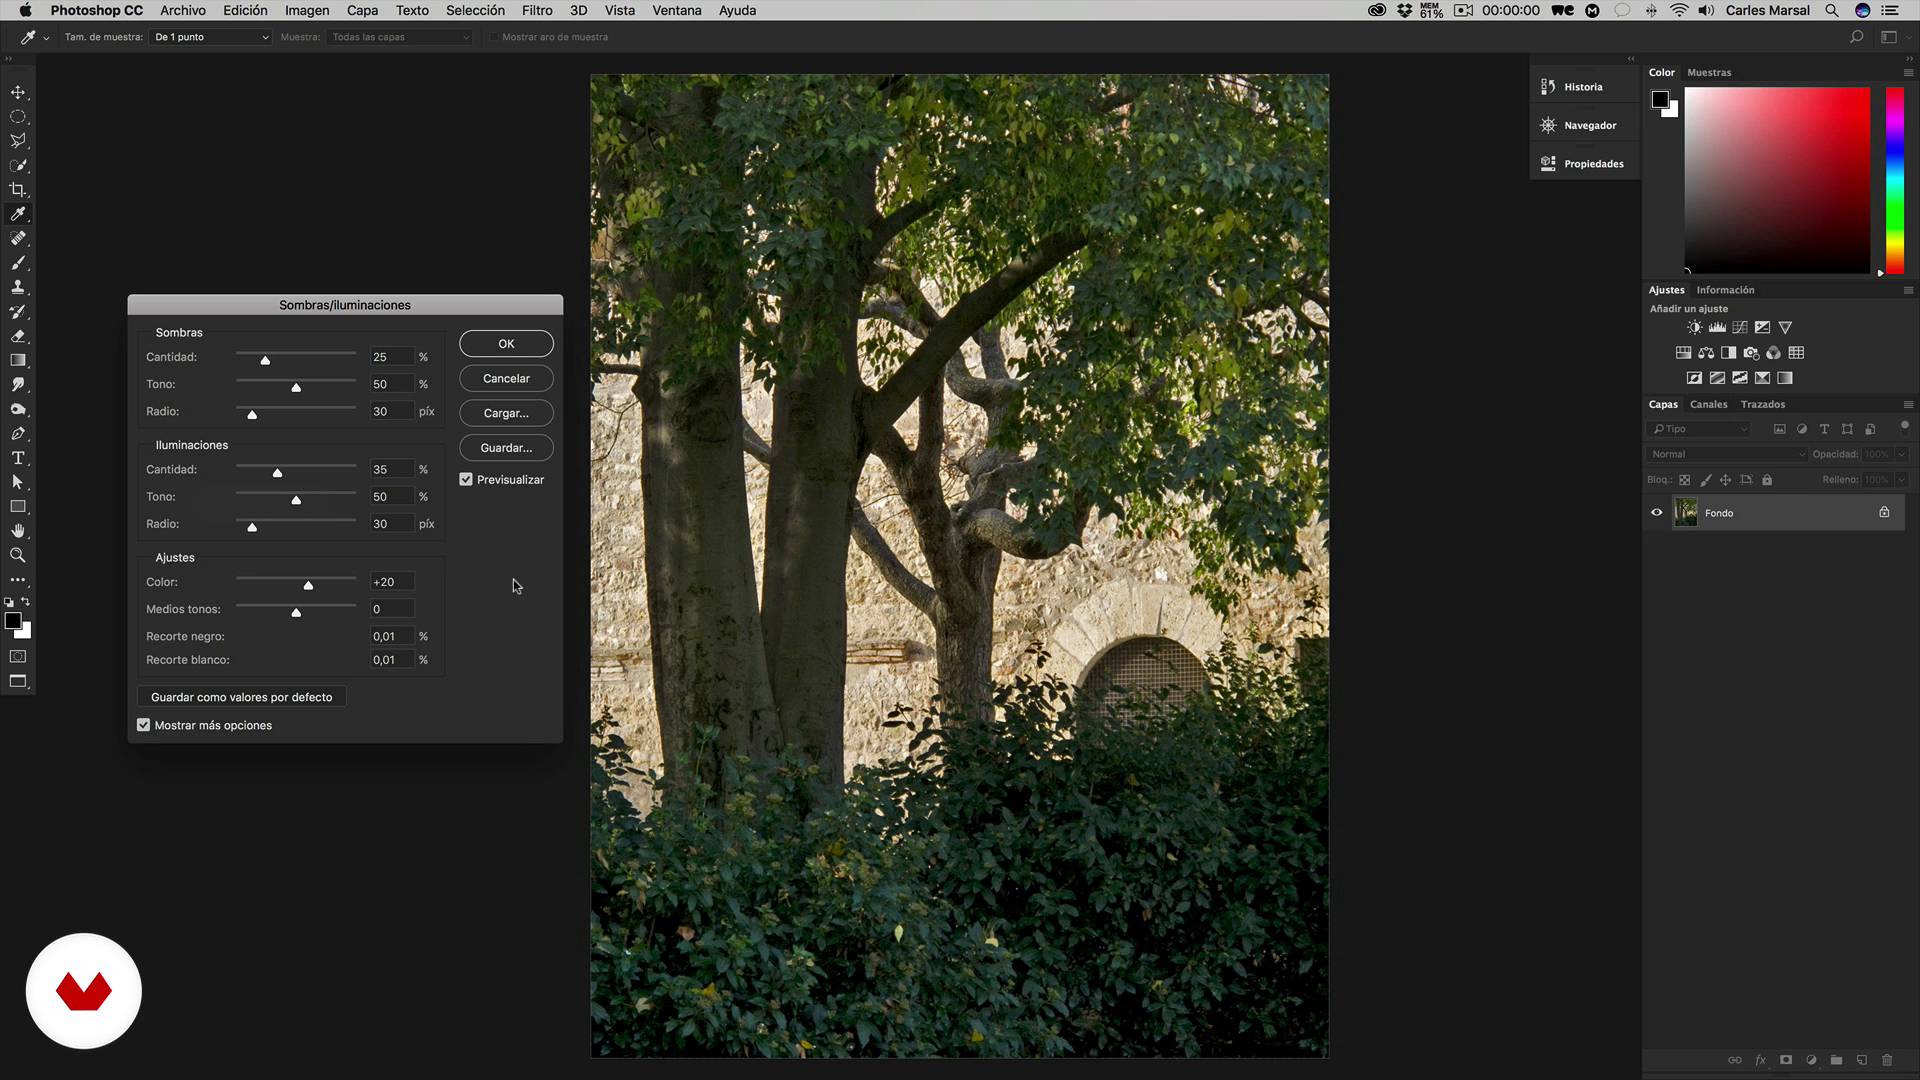Select the Pen tool

[x=18, y=433]
